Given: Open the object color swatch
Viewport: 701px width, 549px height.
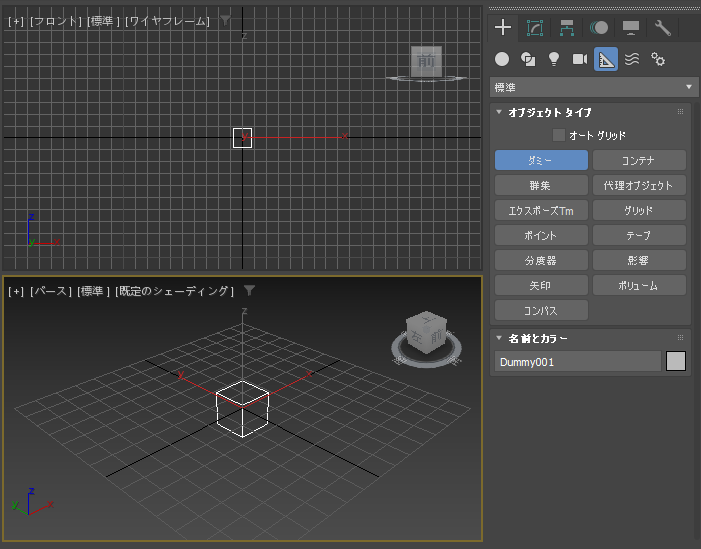Looking at the screenshot, I should tap(676, 361).
